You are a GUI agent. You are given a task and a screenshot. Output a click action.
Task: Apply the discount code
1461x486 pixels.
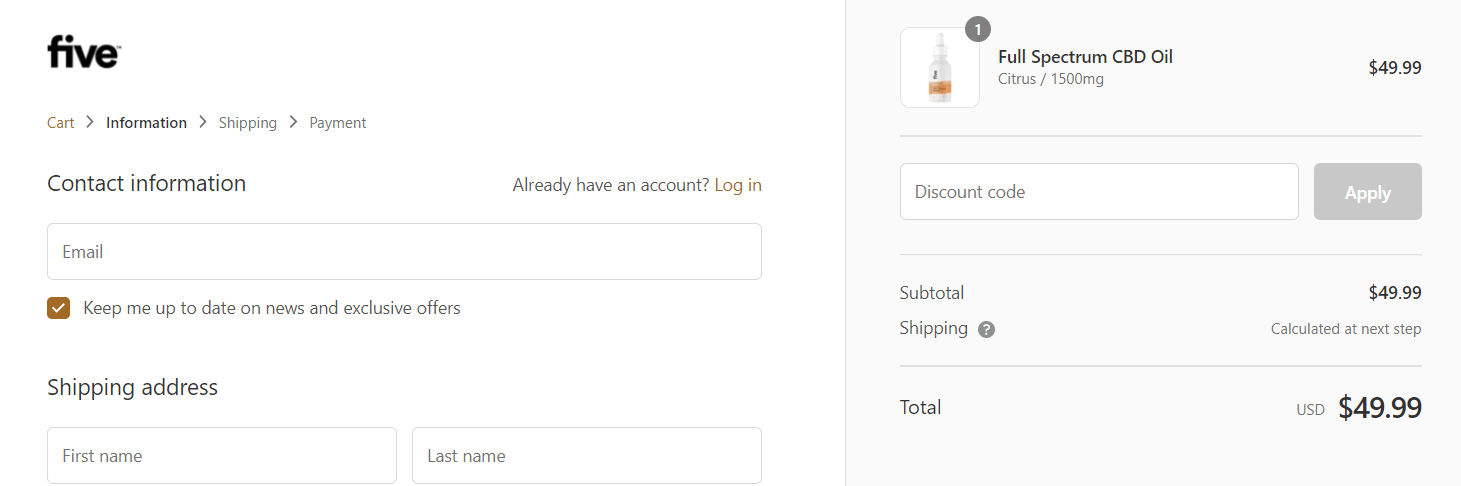(x=1368, y=192)
